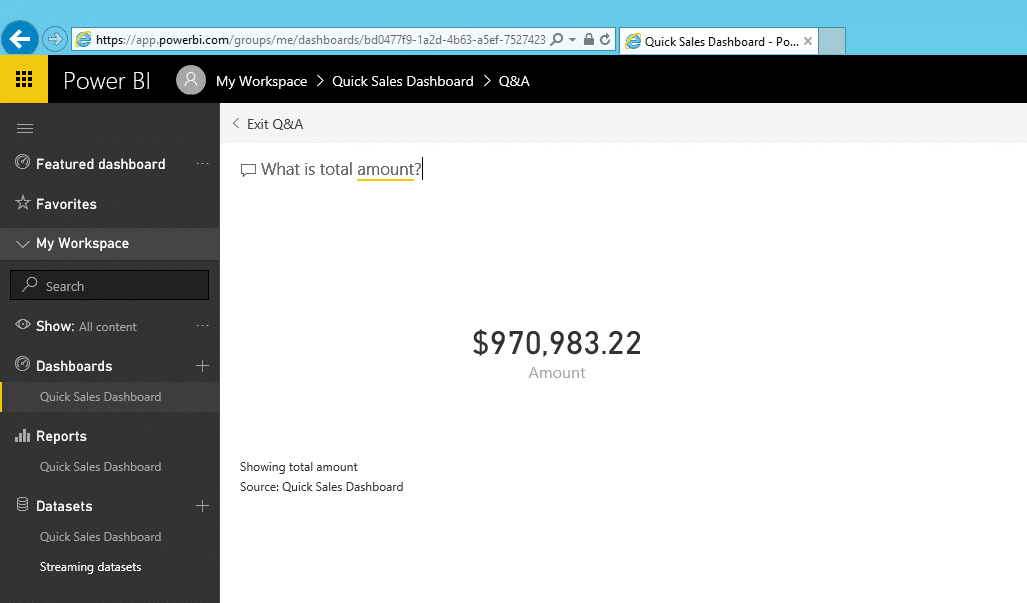Collapse the My Workspace section chevron
1027x603 pixels.
23,244
